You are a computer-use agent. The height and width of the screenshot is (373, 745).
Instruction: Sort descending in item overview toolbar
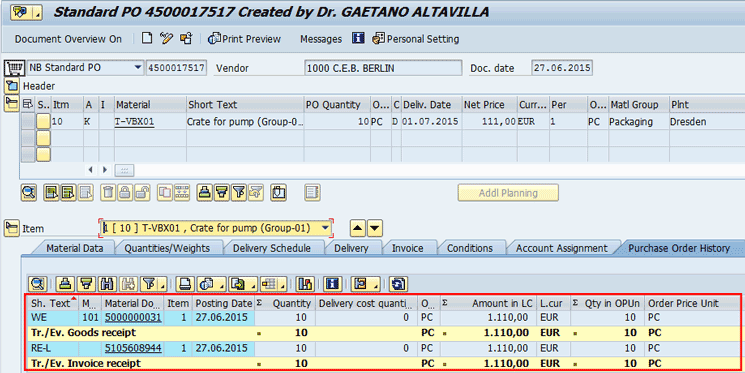[x=222, y=192]
